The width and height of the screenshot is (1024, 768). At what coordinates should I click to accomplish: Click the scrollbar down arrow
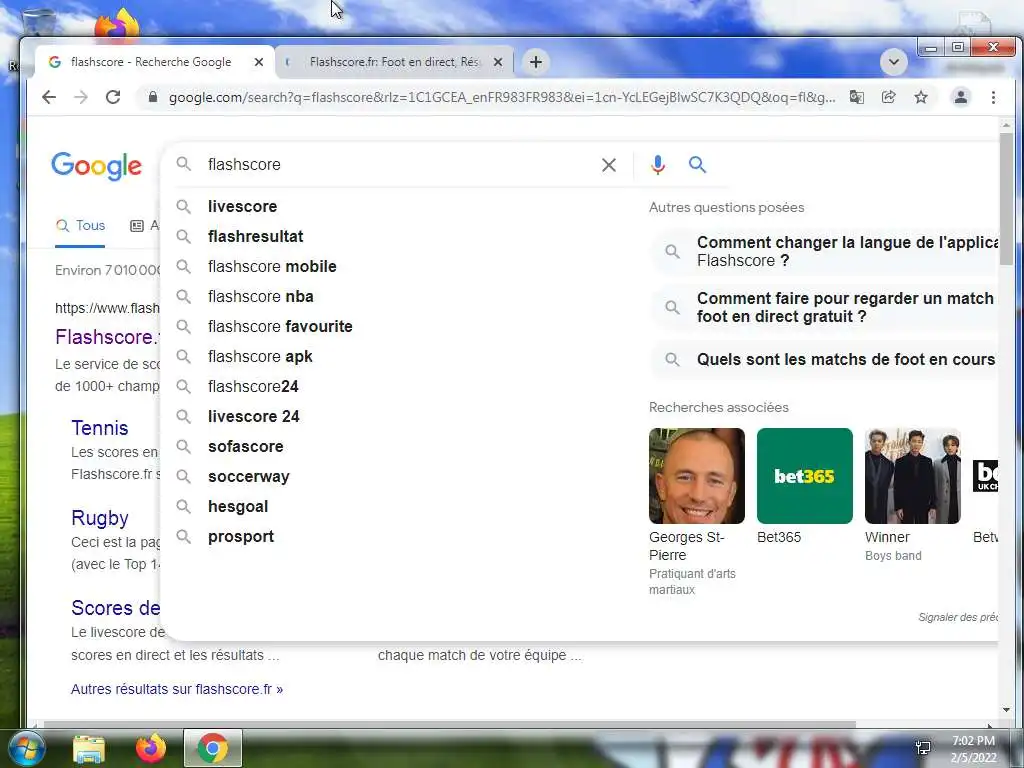point(1006,710)
